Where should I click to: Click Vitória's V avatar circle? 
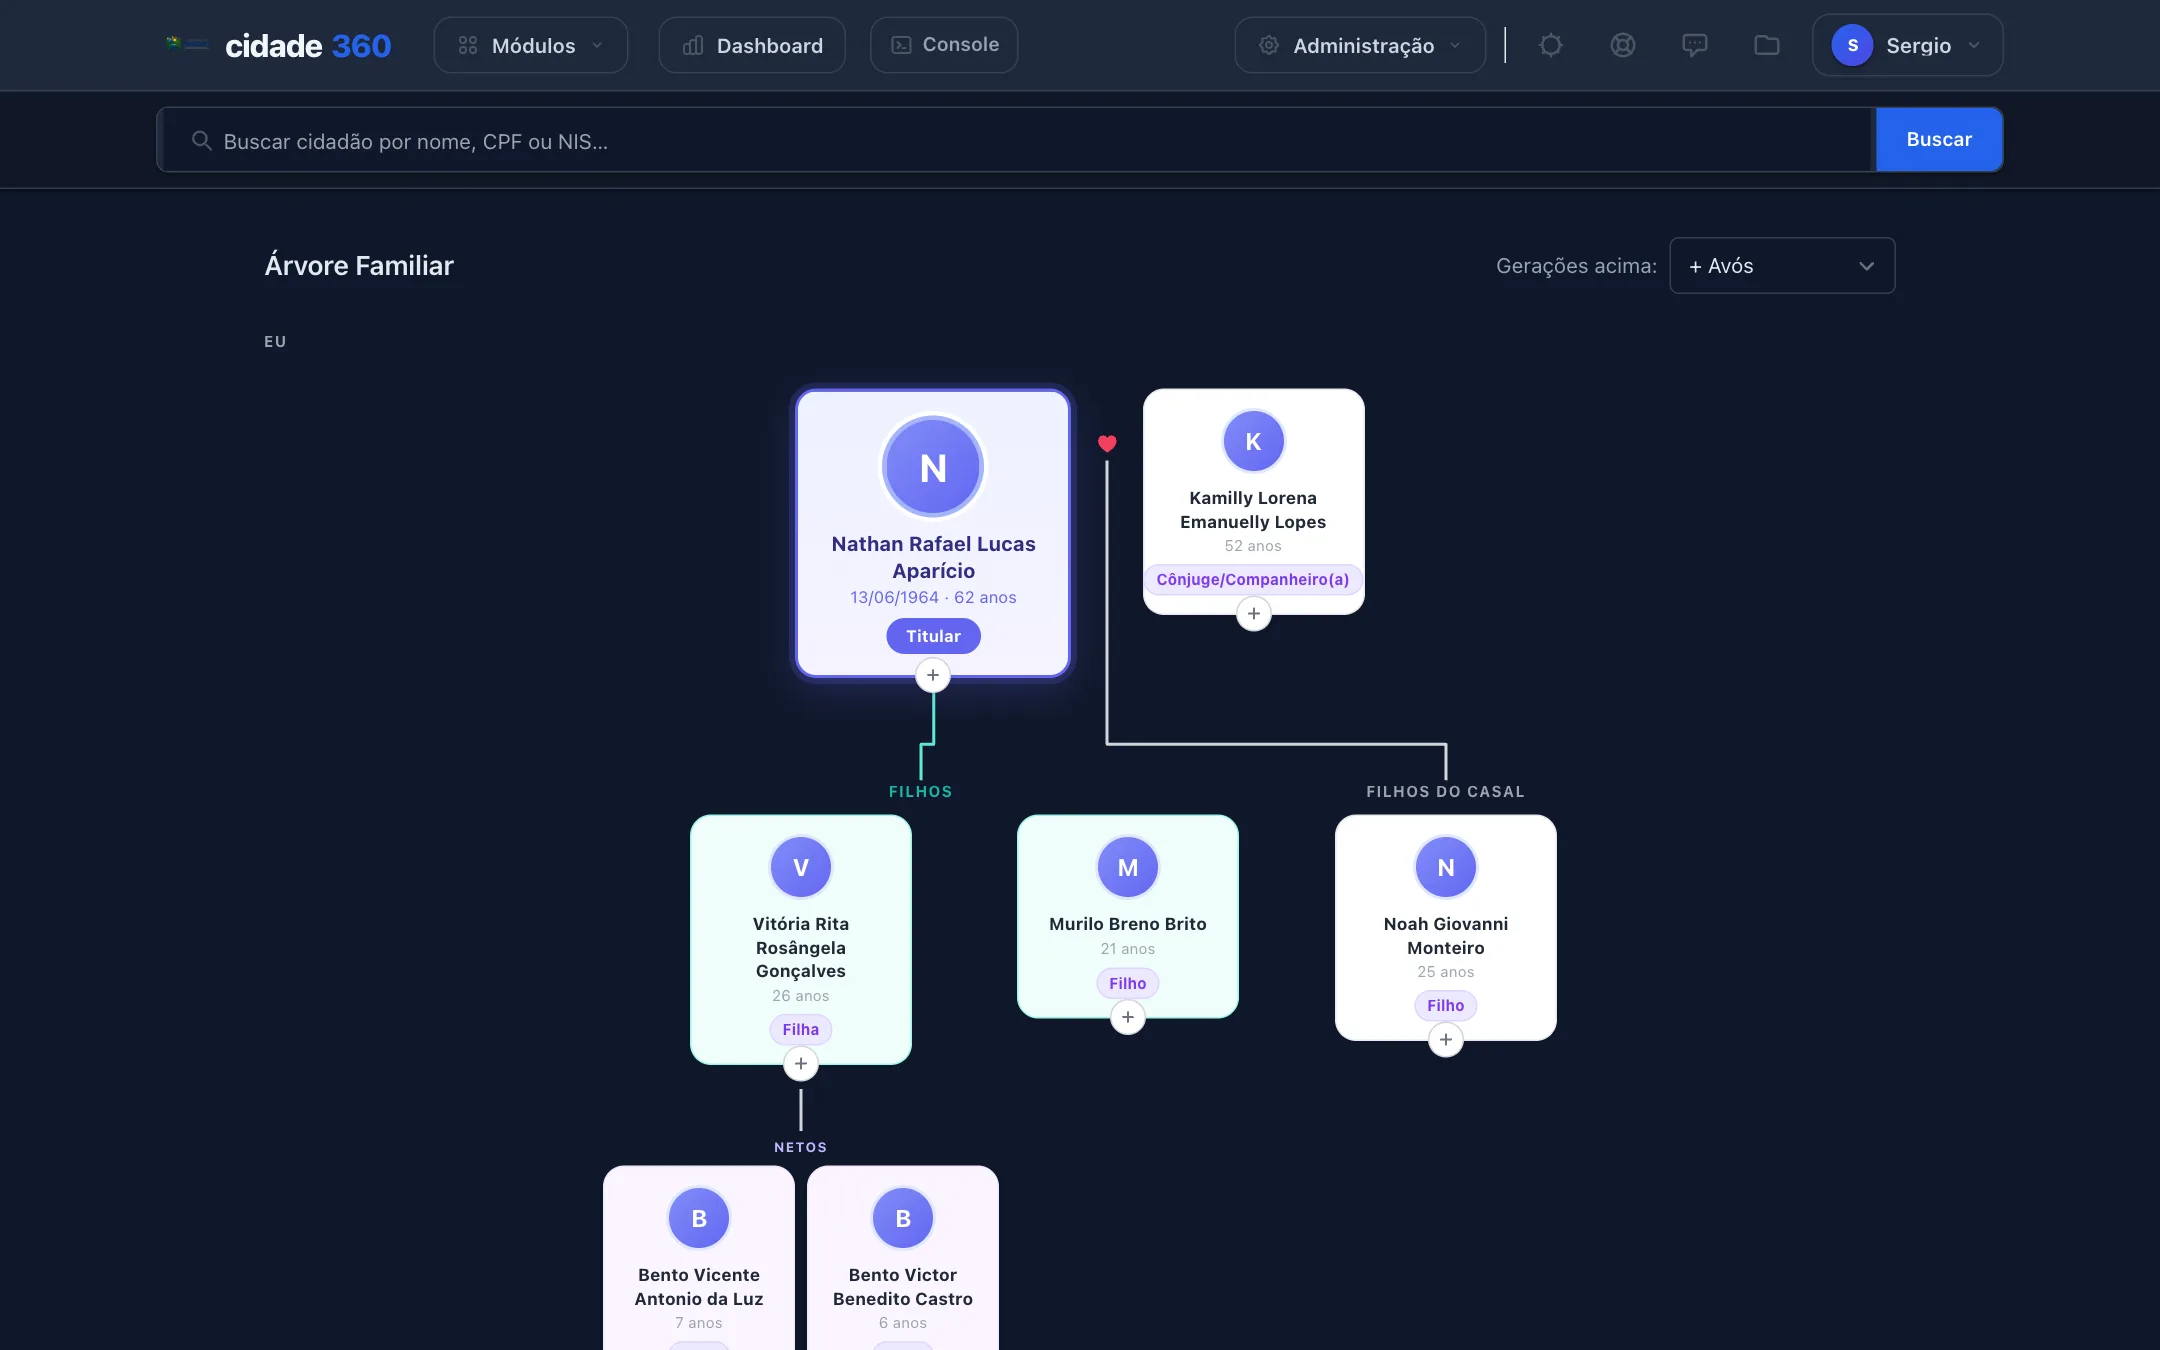801,867
